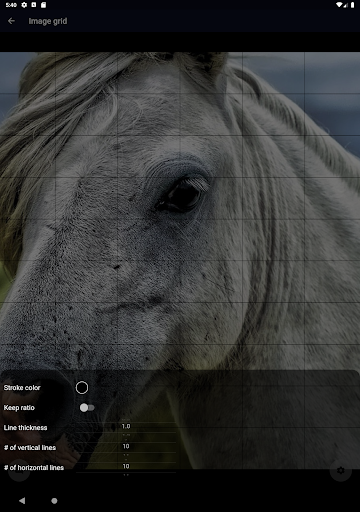Viewport: 360px width, 512px height.
Task: Select the horizontal lines value 10
Action: tap(126, 466)
